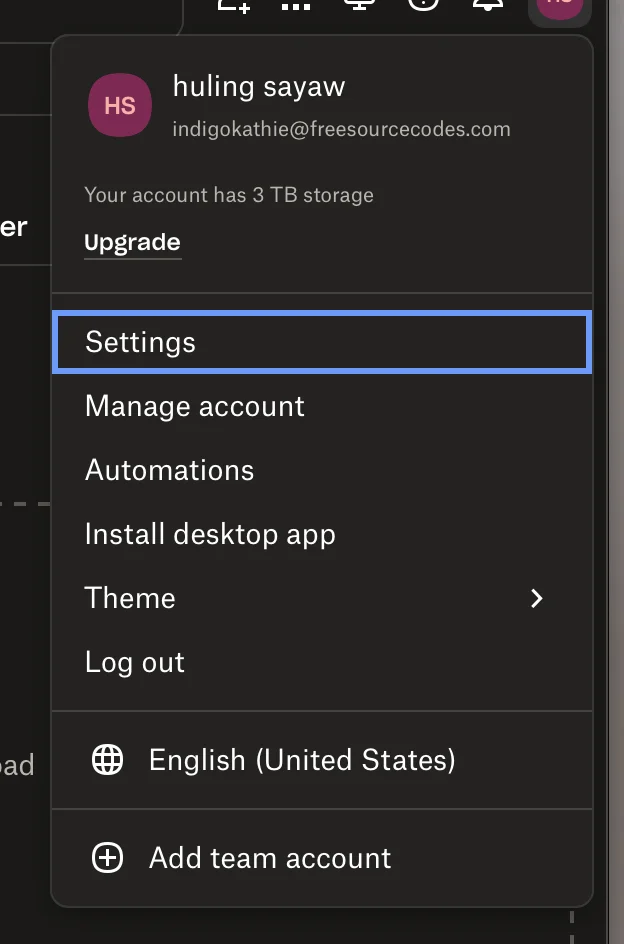Open Settings from the account menu
This screenshot has height=944, width=624.
point(322,342)
